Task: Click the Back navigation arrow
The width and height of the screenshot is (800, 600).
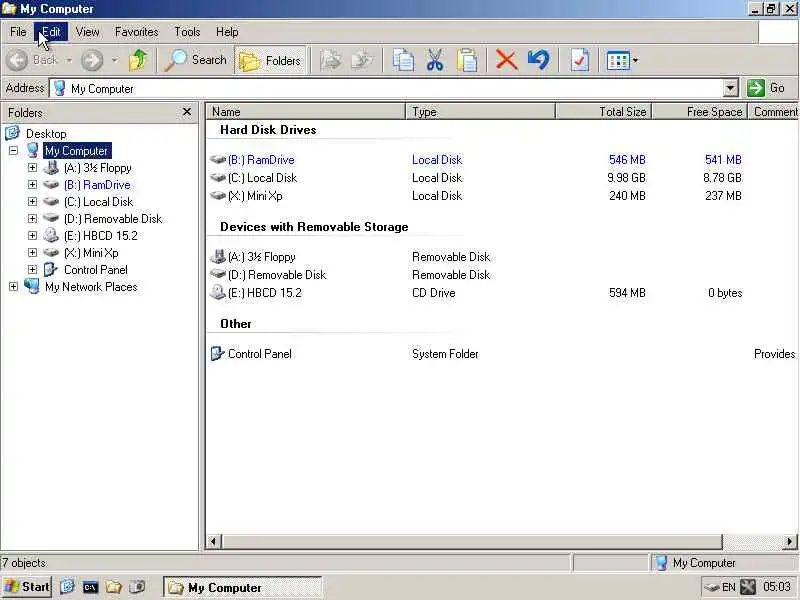Action: coord(17,60)
